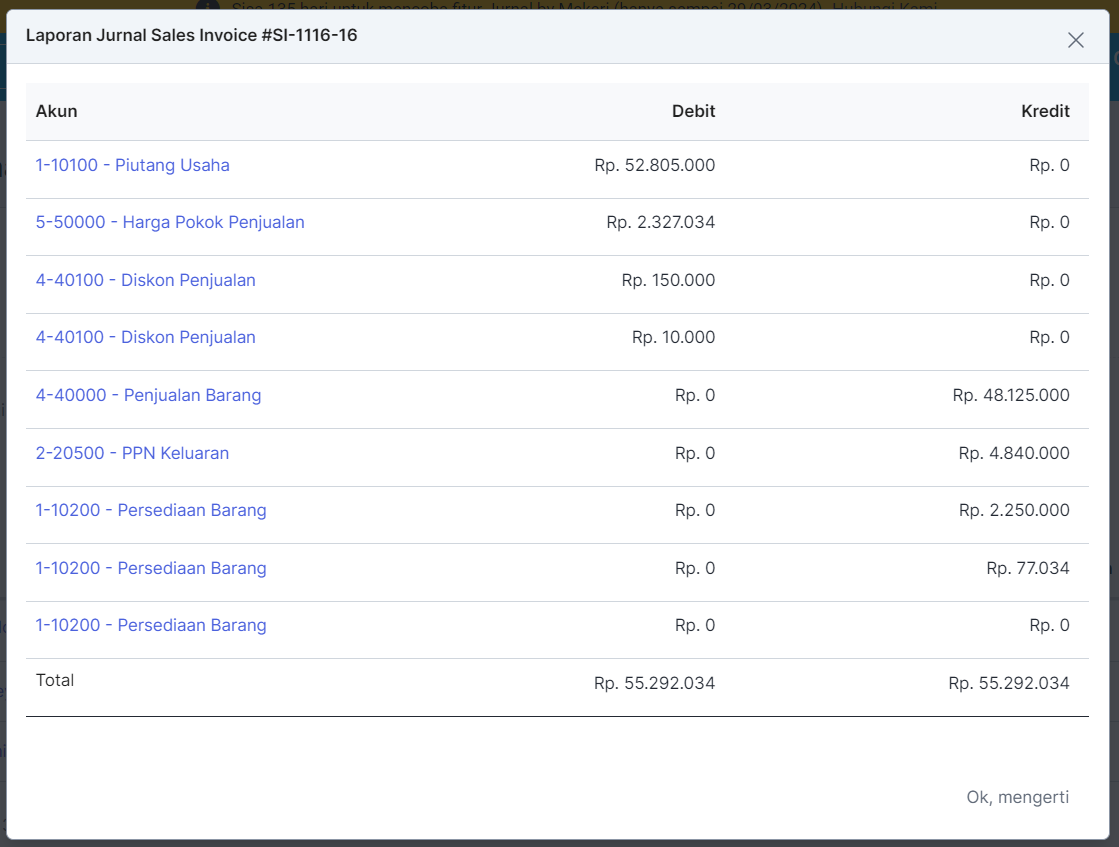The height and width of the screenshot is (847, 1119).
Task: Click the PPN Keluaran credit amount Rp. 4.840.000
Action: click(x=1013, y=453)
